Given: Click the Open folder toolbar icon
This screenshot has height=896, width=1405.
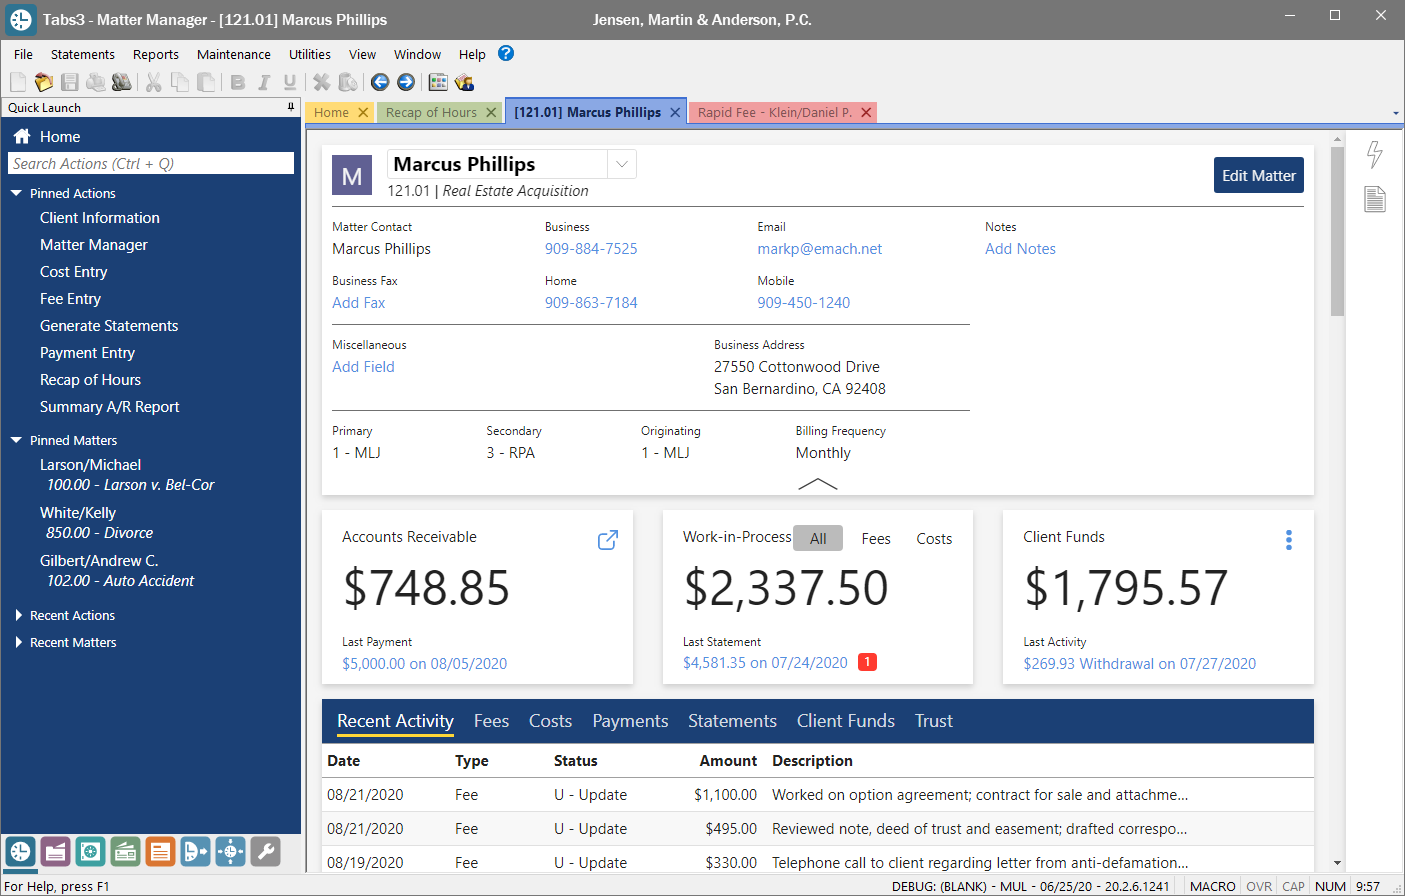Looking at the screenshot, I should 43,82.
